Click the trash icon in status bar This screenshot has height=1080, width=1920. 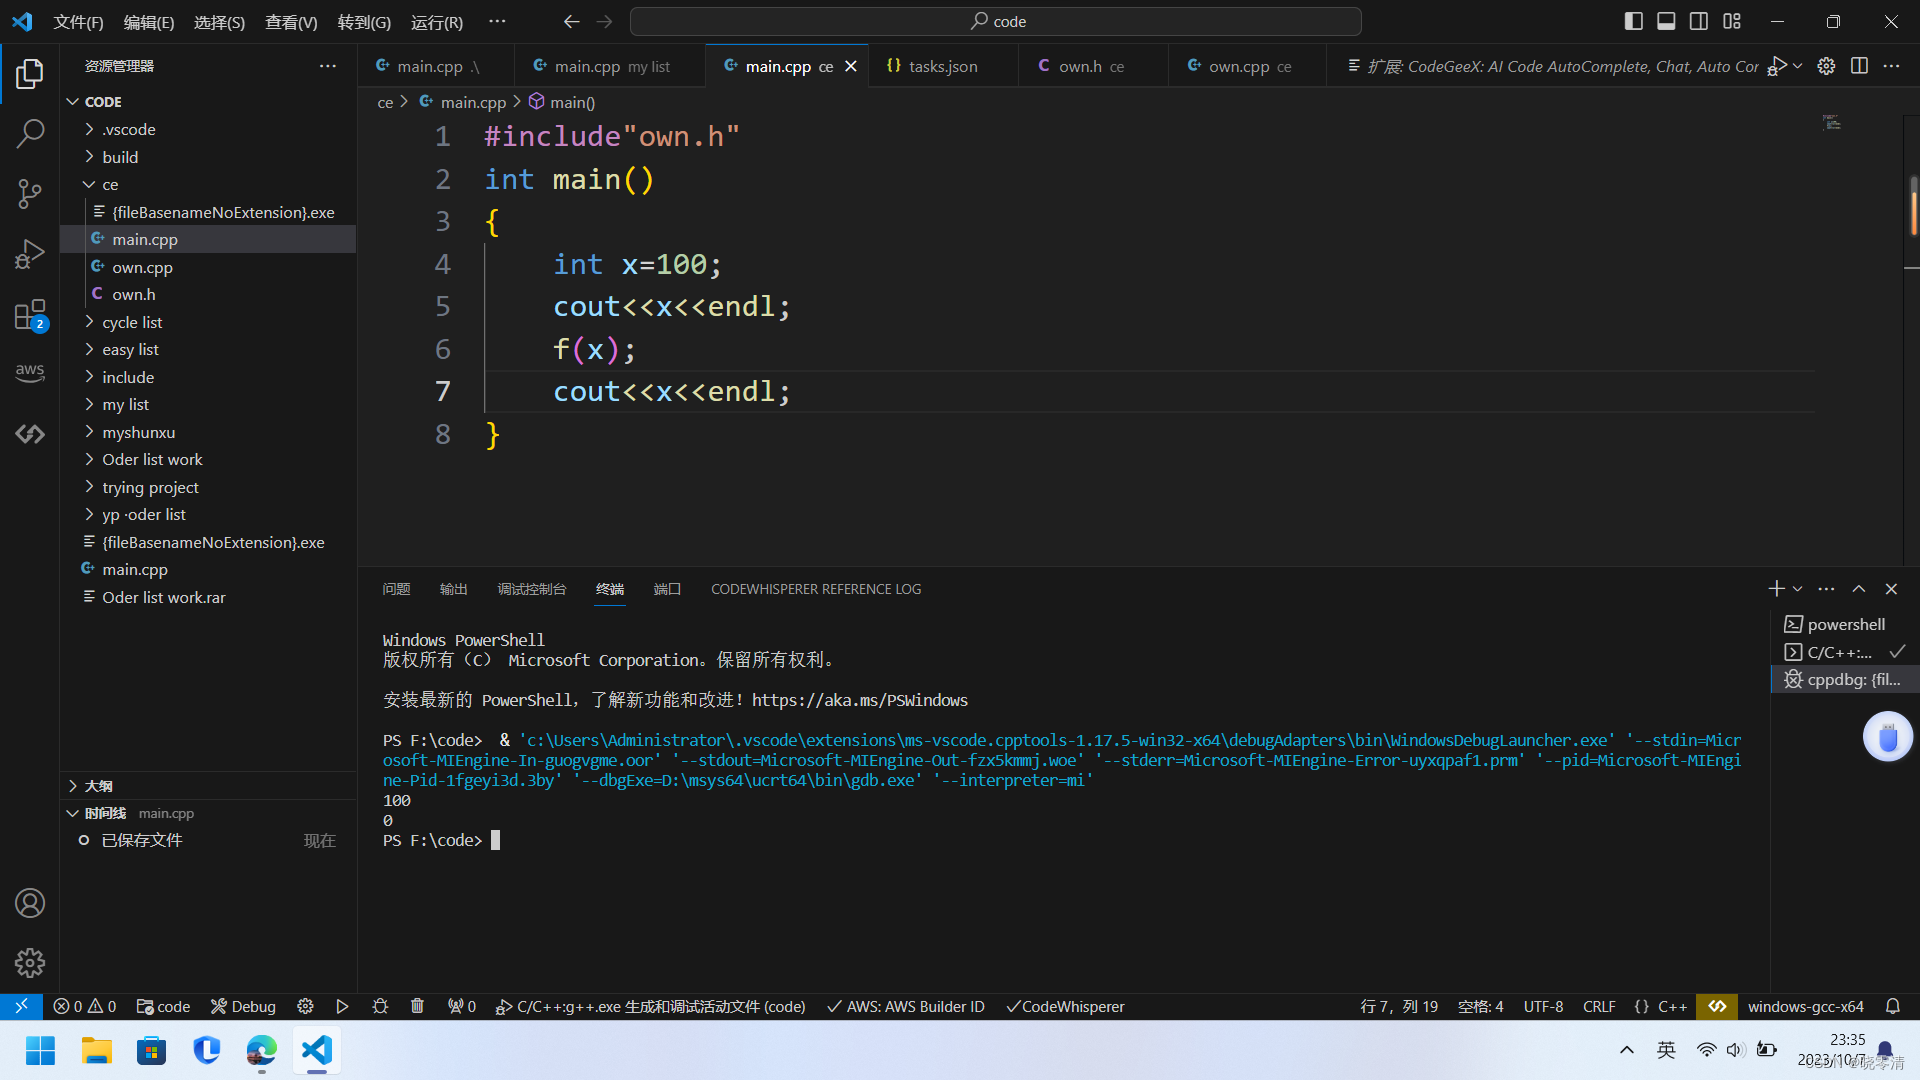point(417,1007)
